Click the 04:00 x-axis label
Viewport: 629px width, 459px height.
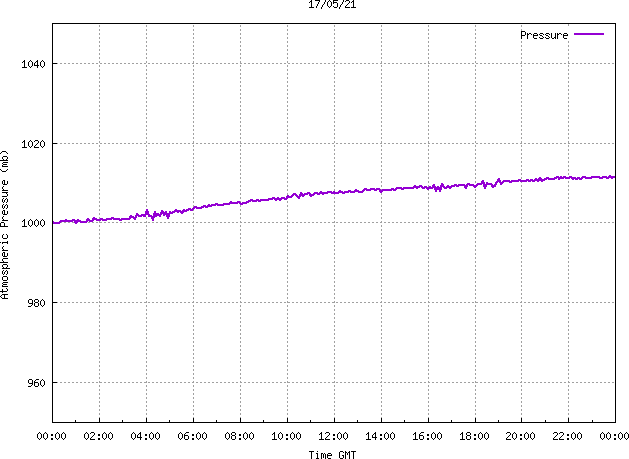tap(145, 436)
